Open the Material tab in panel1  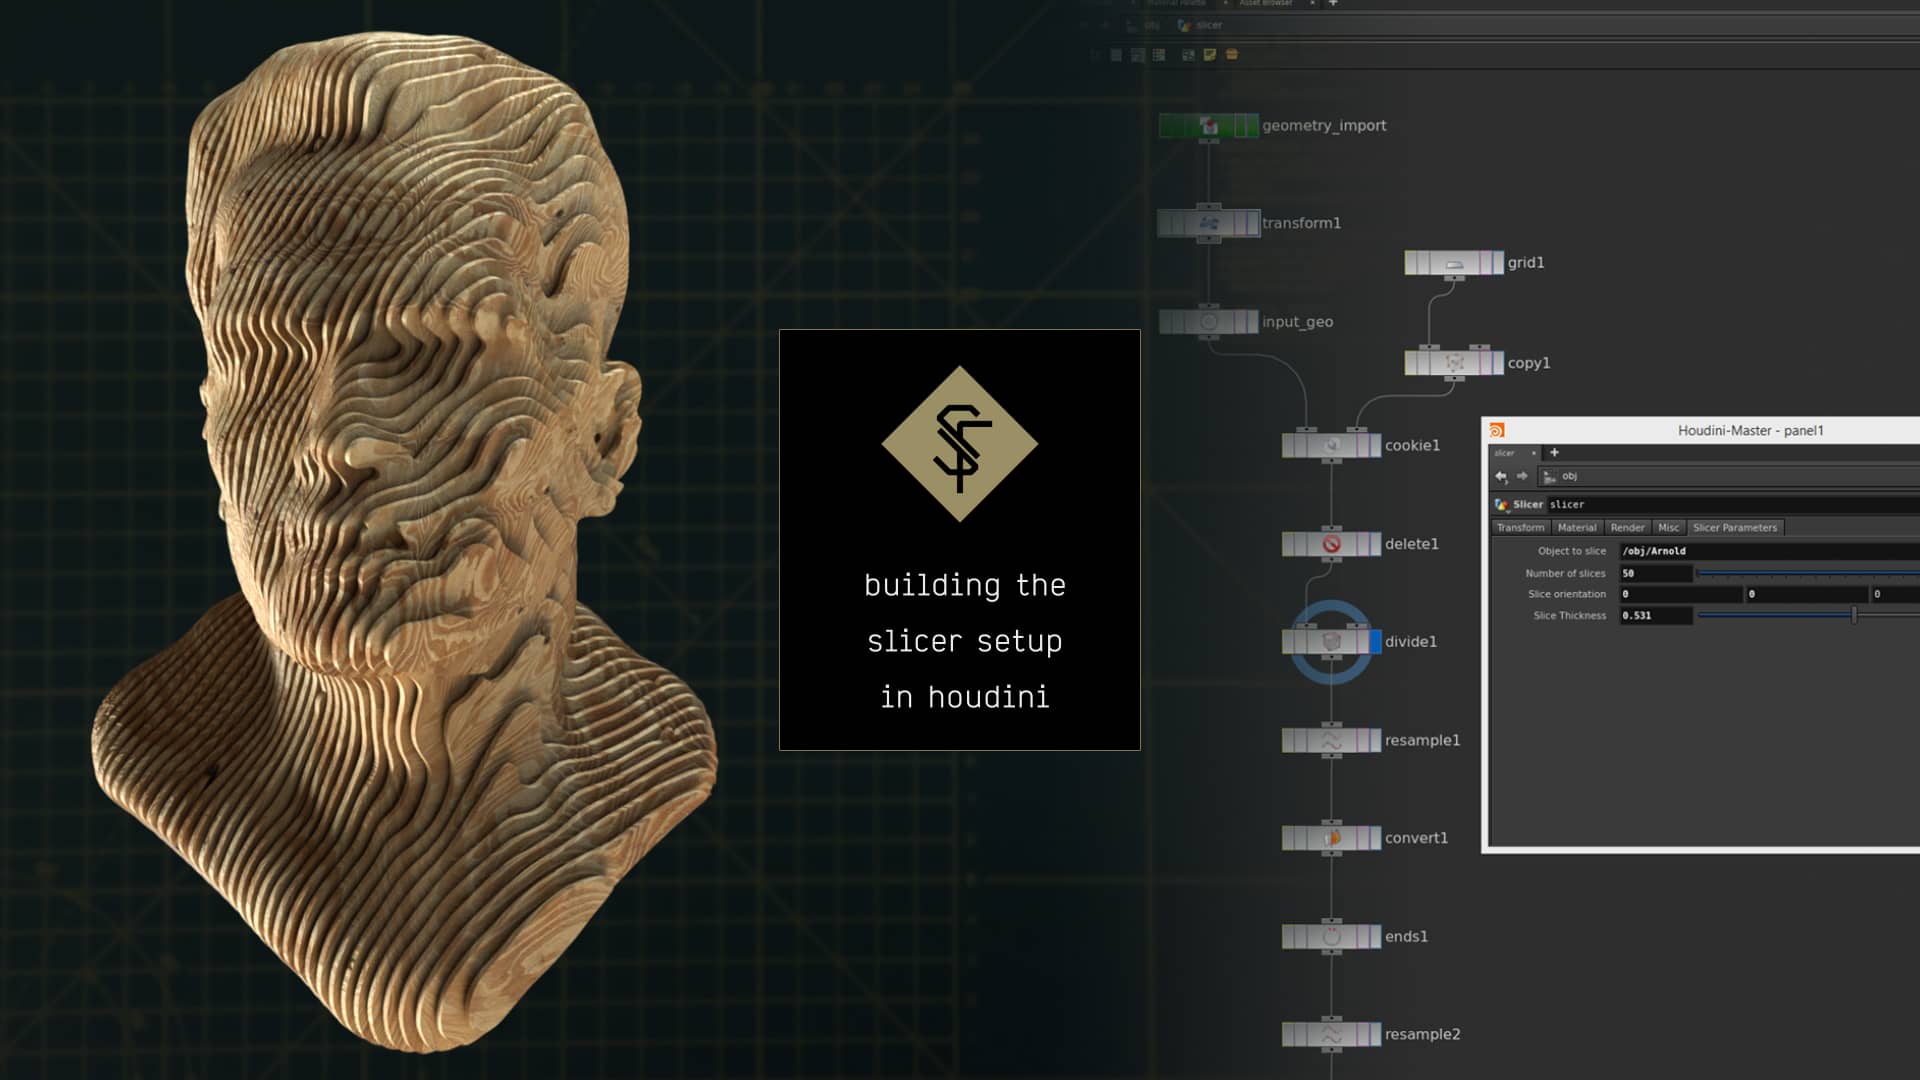(1578, 527)
